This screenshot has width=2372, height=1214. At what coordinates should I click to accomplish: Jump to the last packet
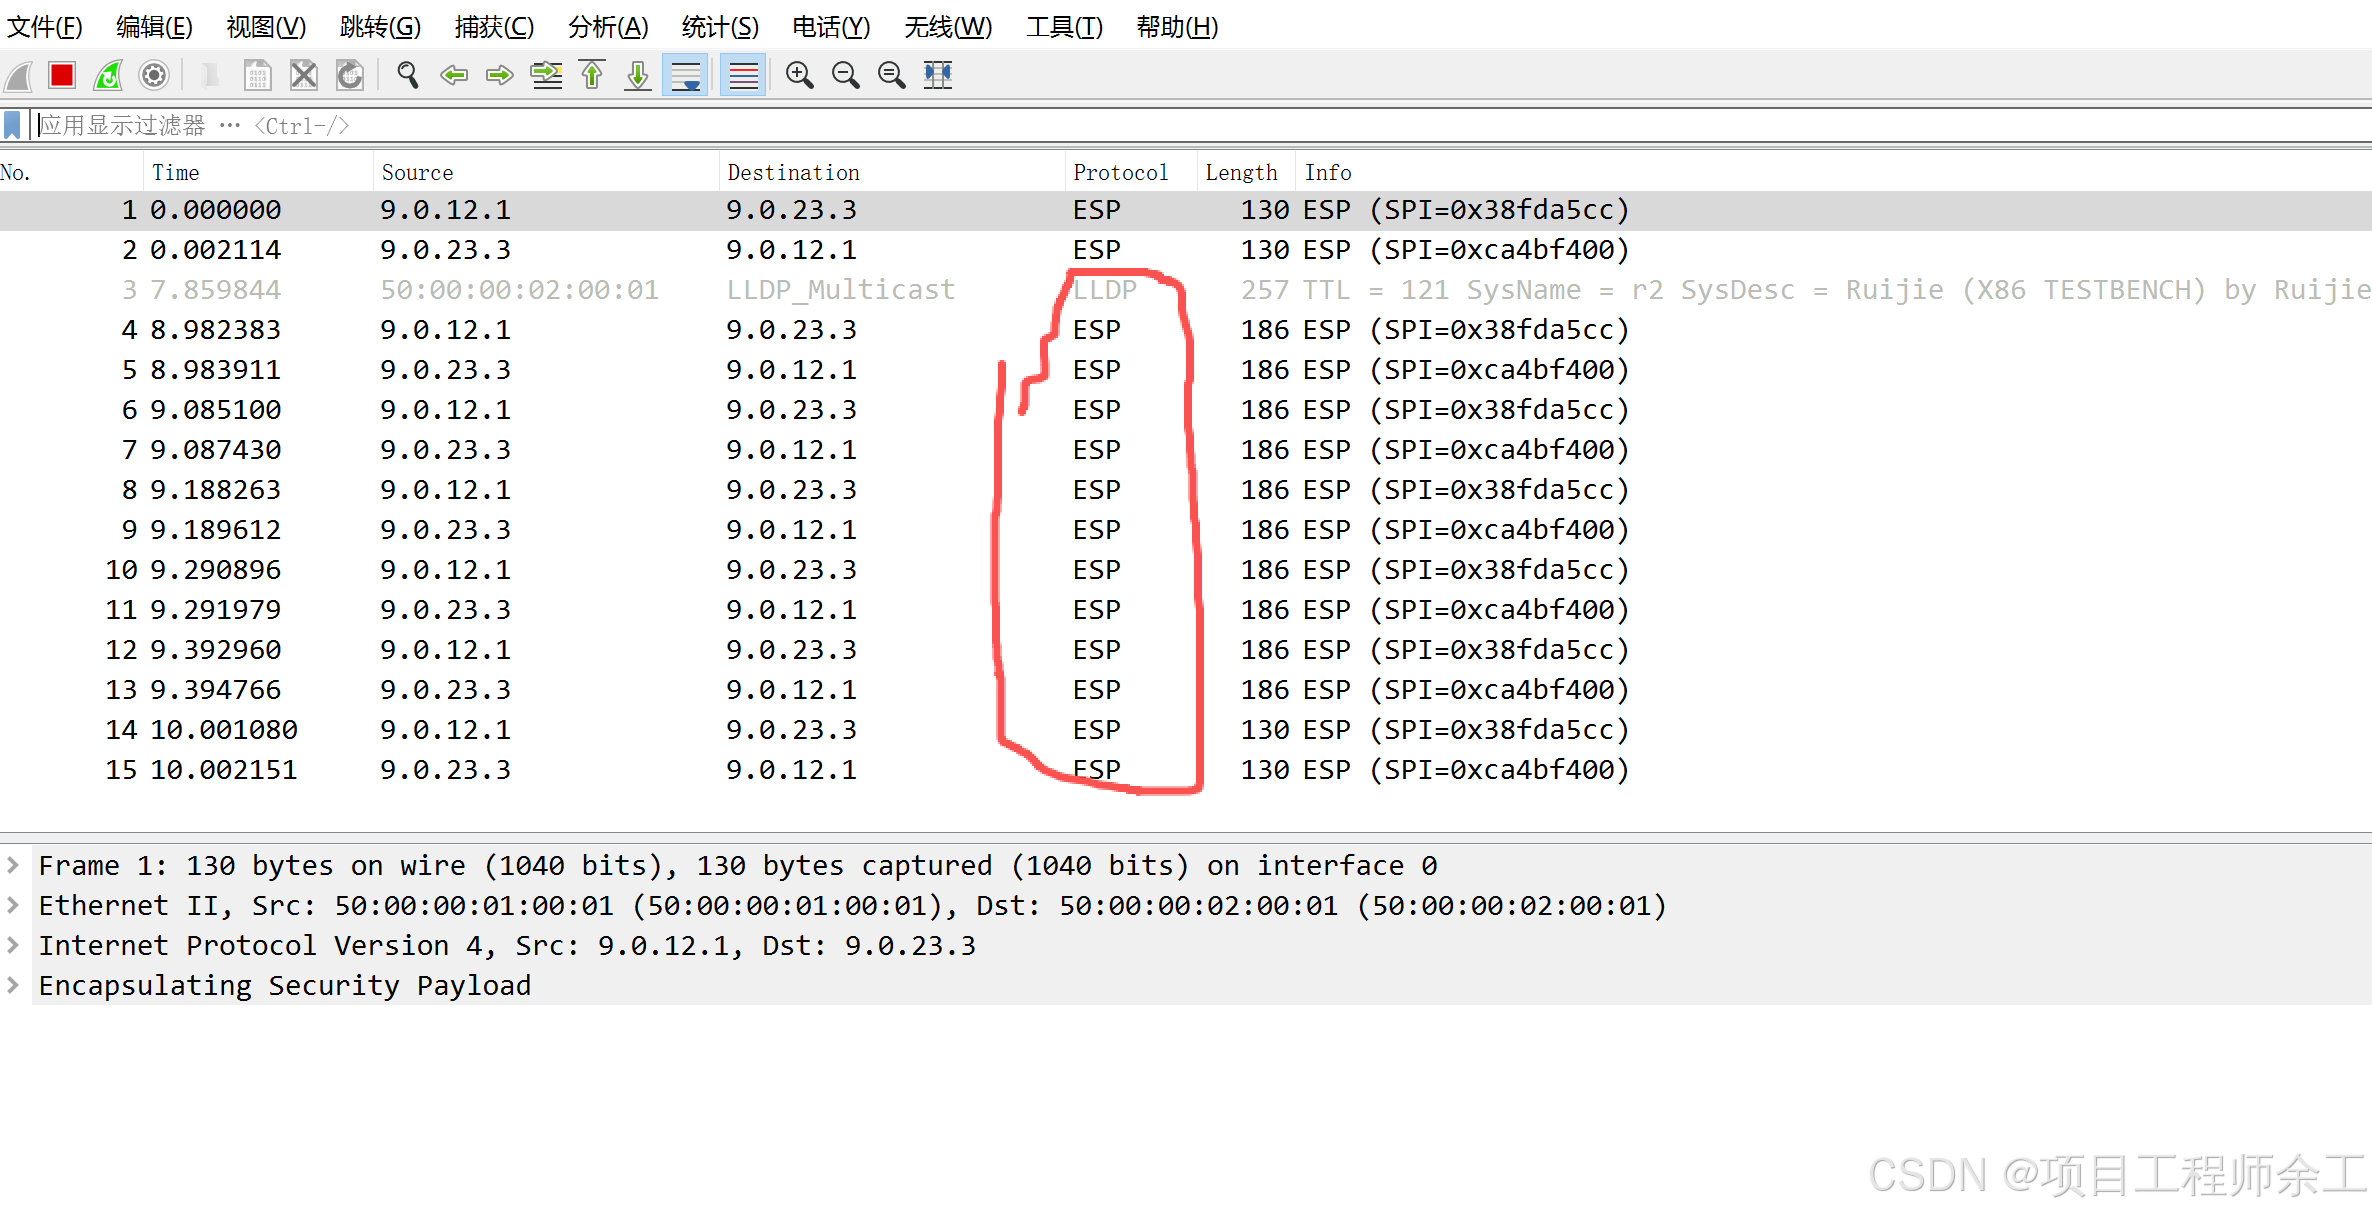(x=638, y=75)
